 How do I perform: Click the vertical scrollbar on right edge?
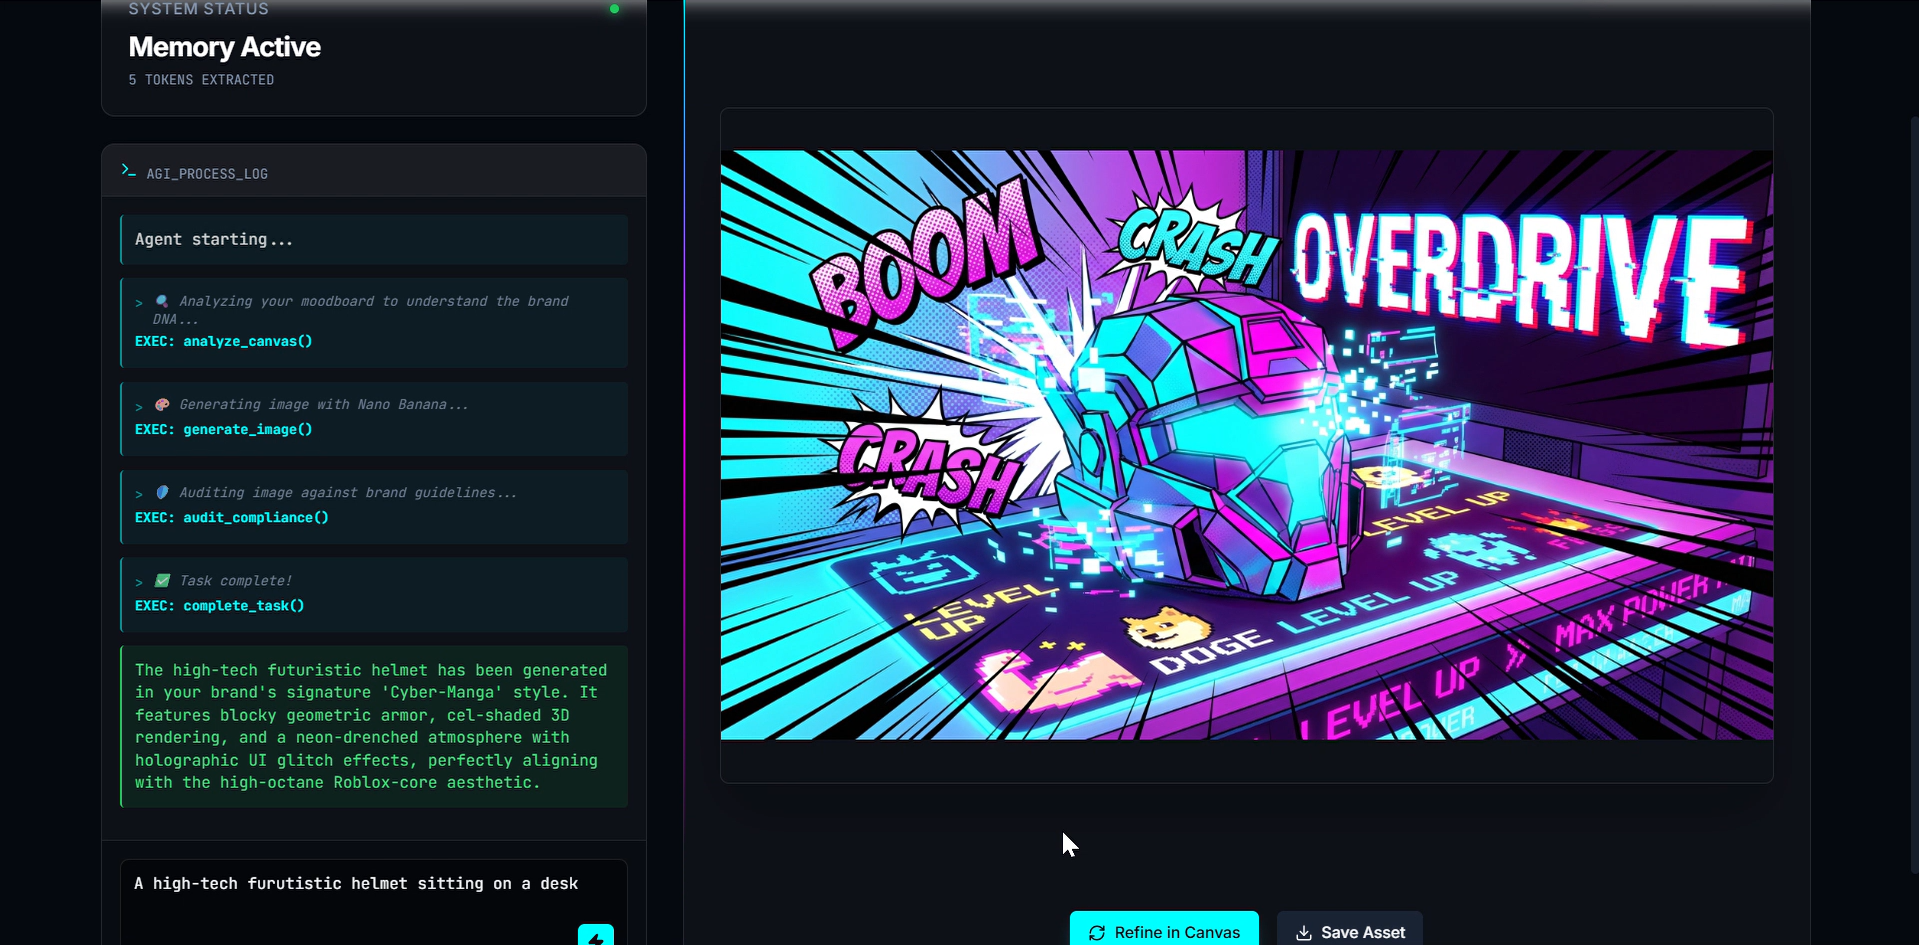point(1914,495)
